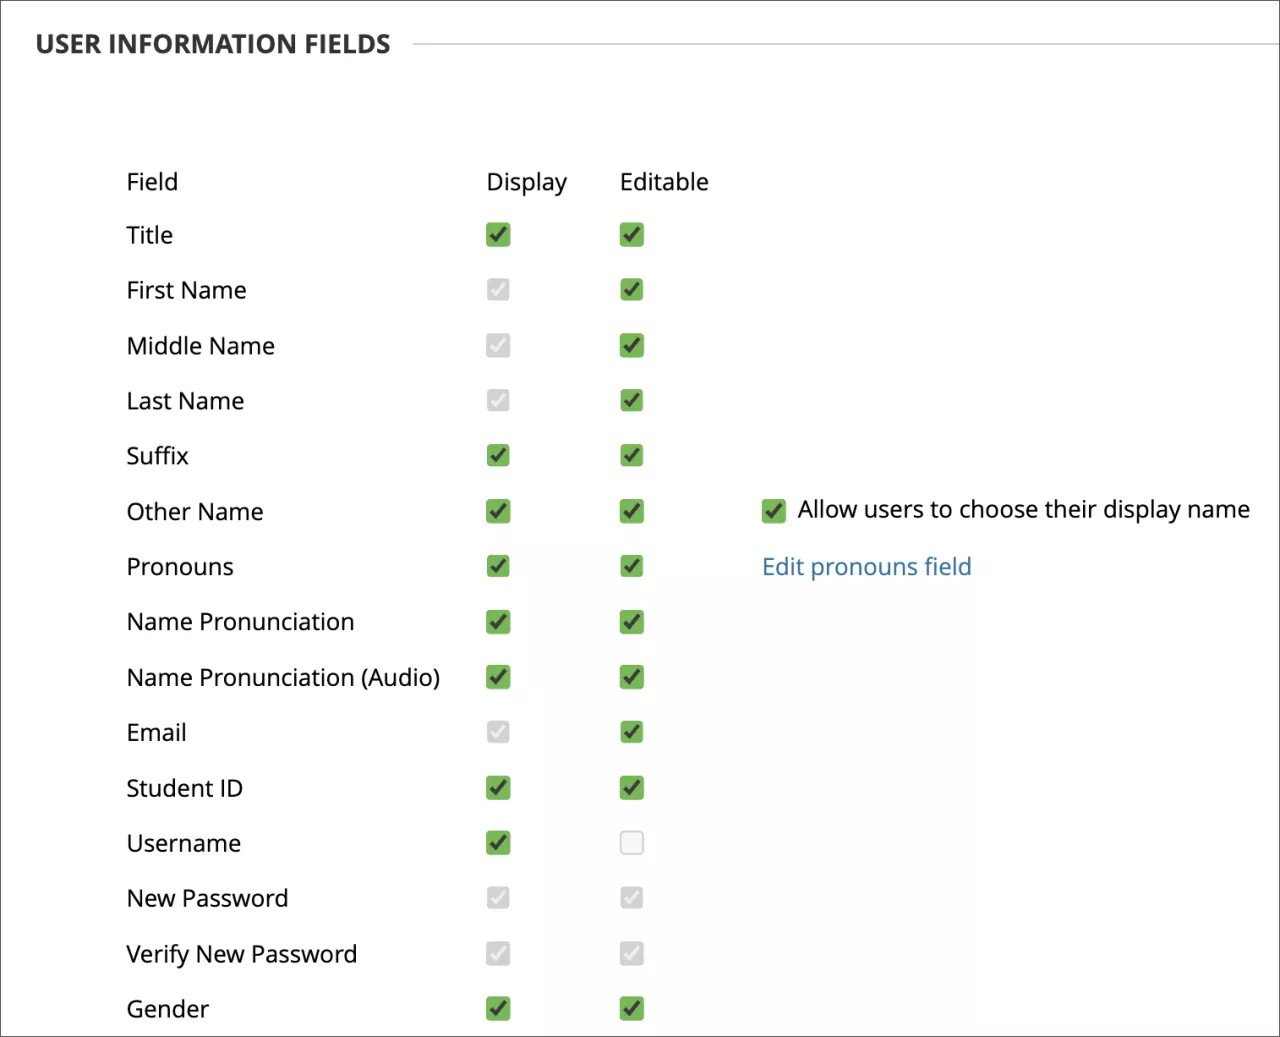Uncheck Editable for Pronouns

[631, 566]
